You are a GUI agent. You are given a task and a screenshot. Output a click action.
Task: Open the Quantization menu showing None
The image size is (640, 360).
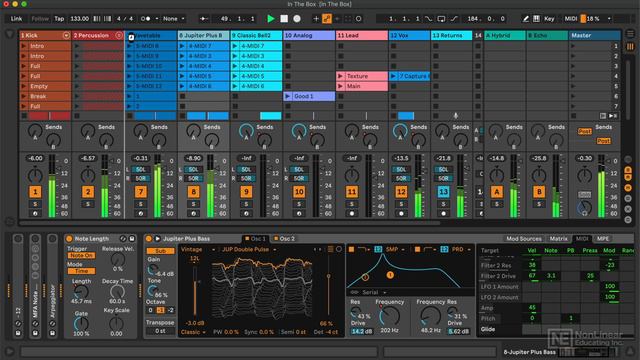pos(173,19)
